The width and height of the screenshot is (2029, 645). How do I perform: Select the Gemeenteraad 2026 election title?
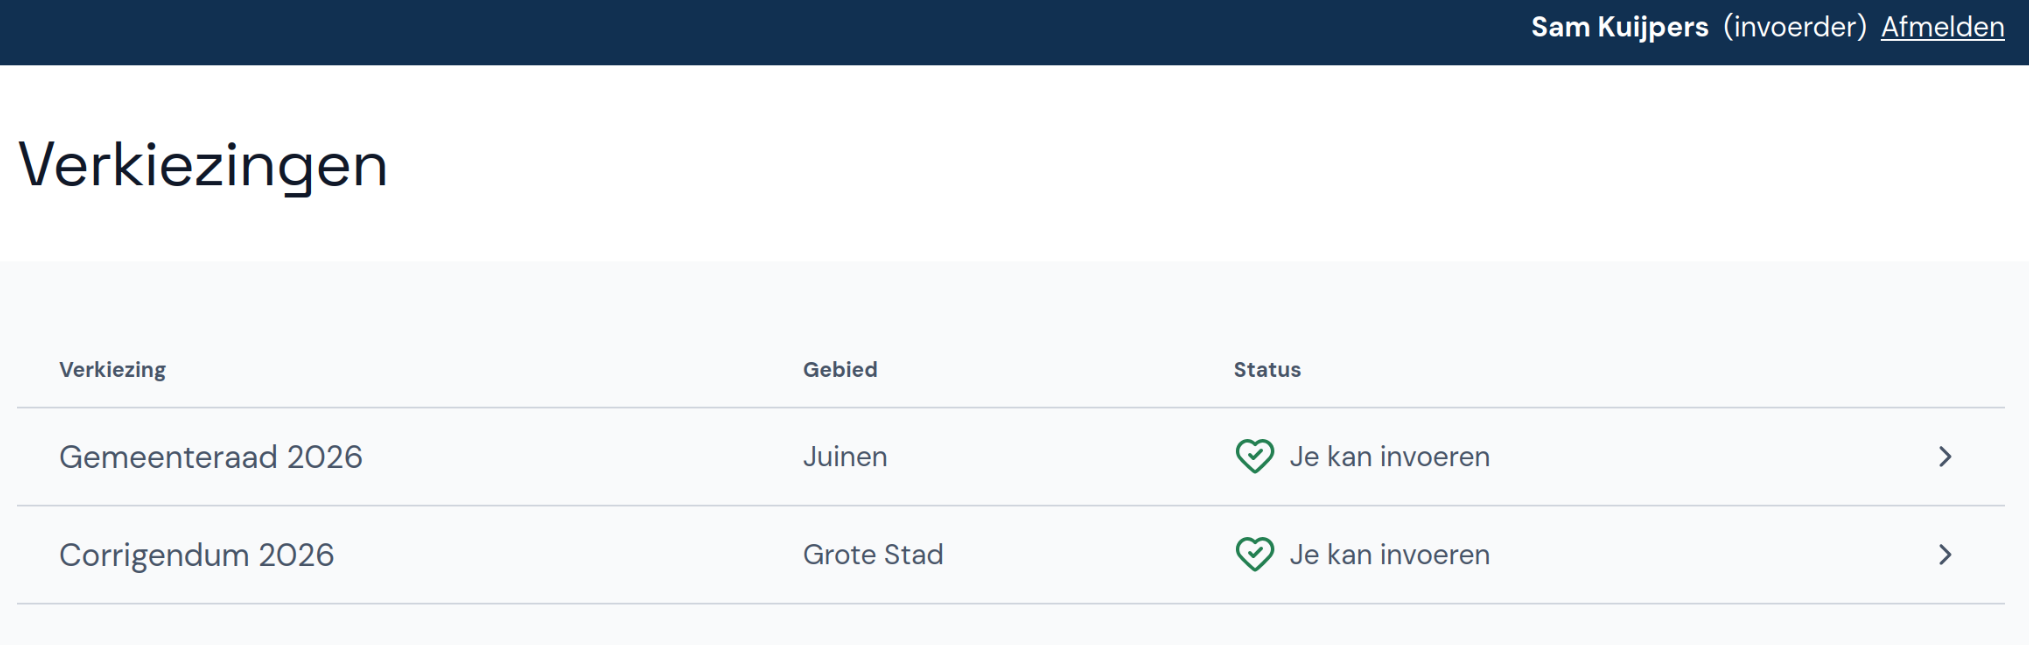pyautogui.click(x=211, y=456)
